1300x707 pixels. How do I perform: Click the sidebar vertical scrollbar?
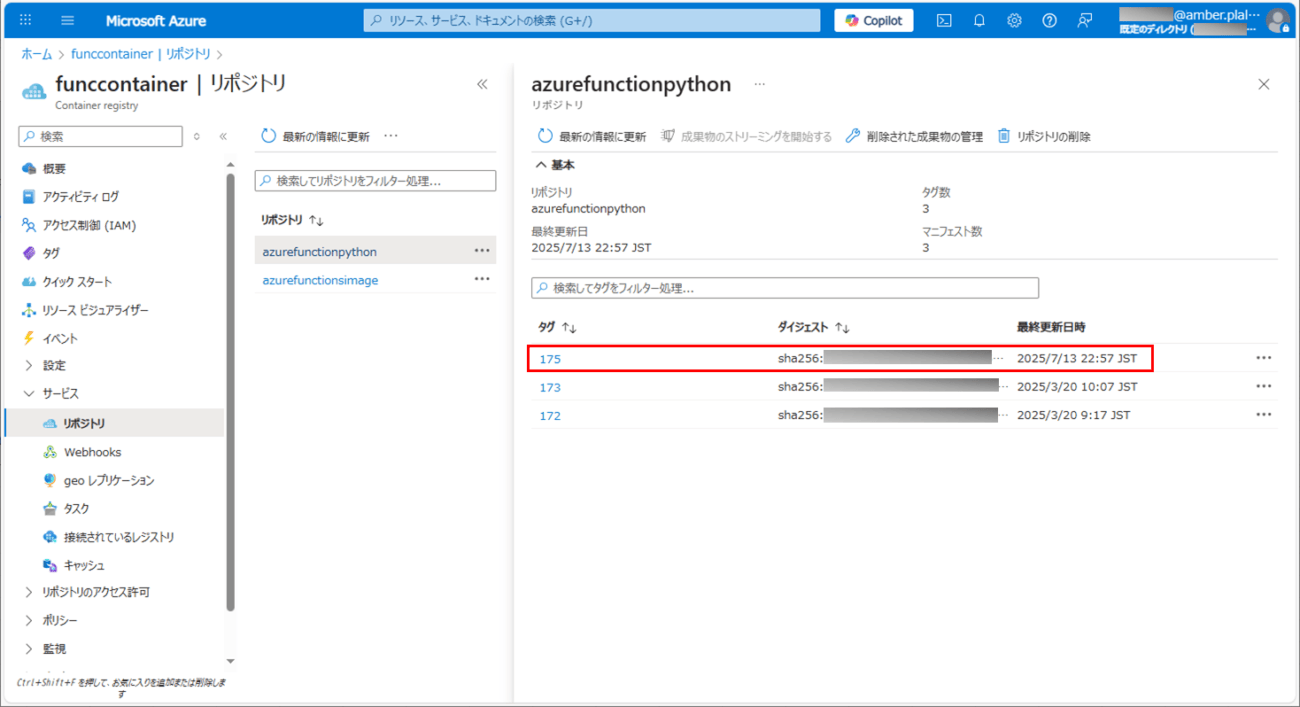[231, 392]
